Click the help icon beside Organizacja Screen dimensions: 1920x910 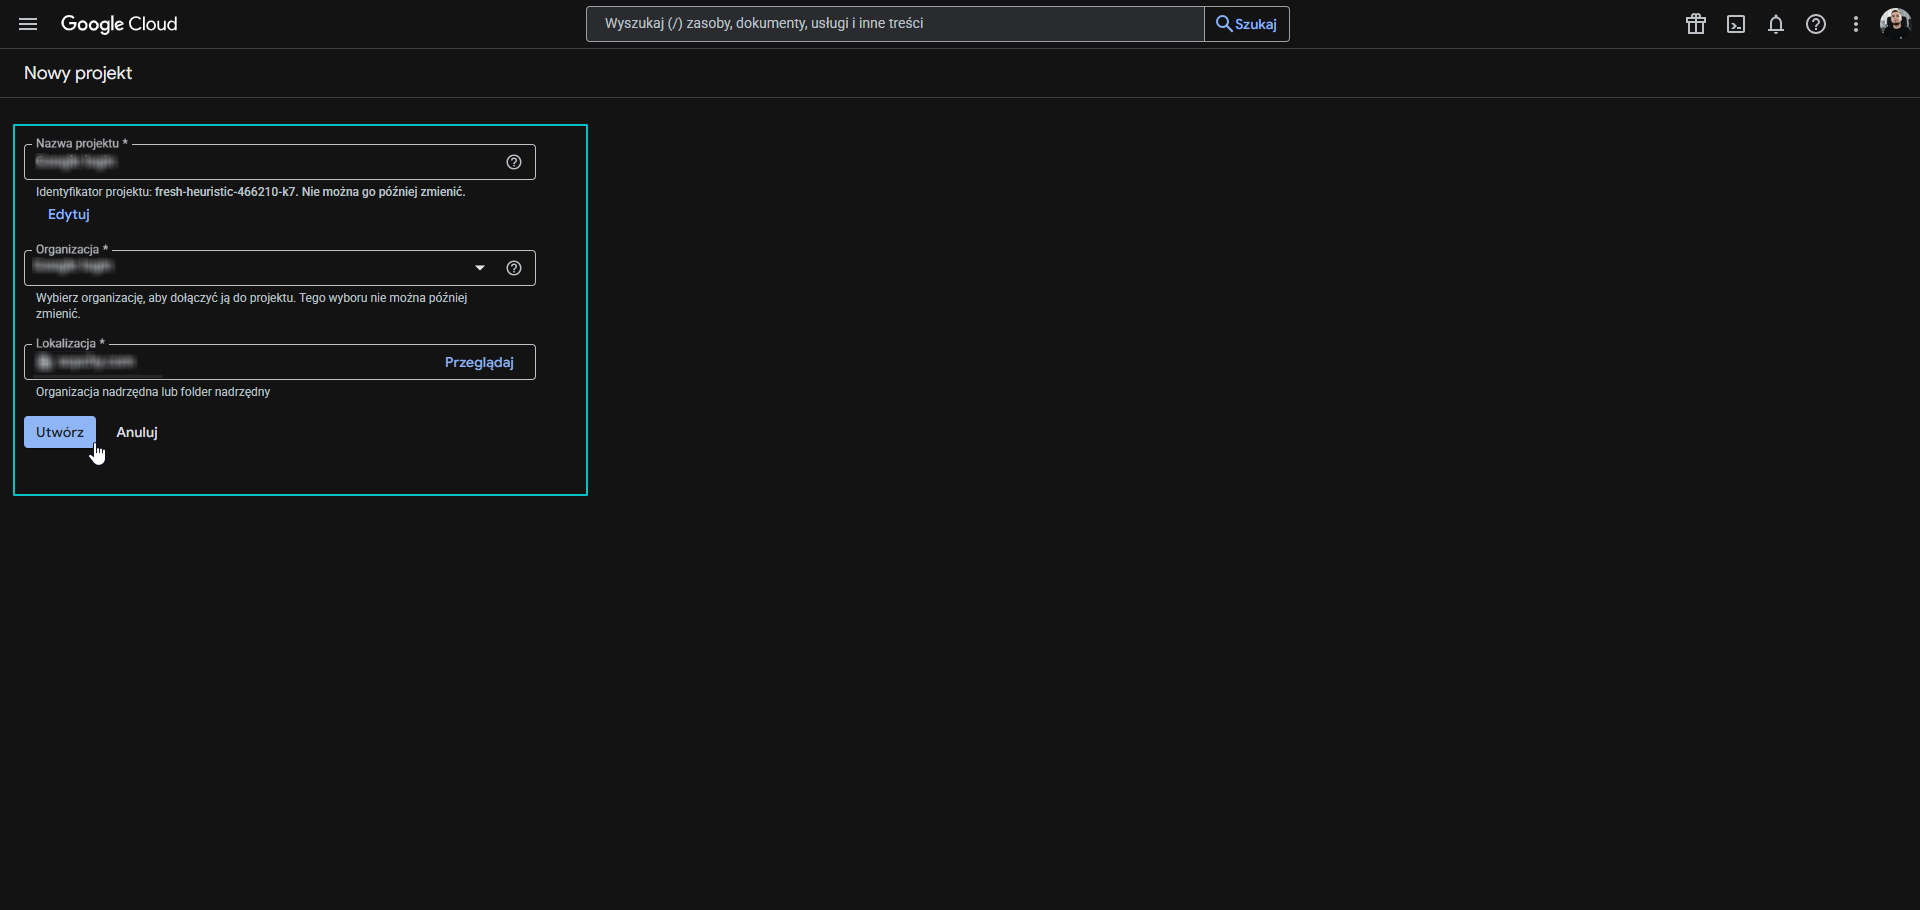coord(514,268)
